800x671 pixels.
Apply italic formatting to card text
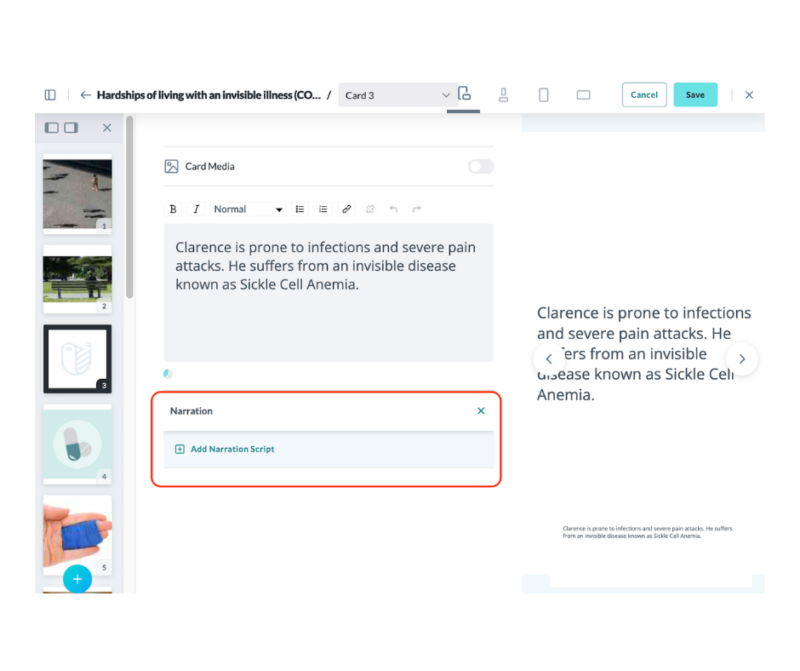[196, 209]
